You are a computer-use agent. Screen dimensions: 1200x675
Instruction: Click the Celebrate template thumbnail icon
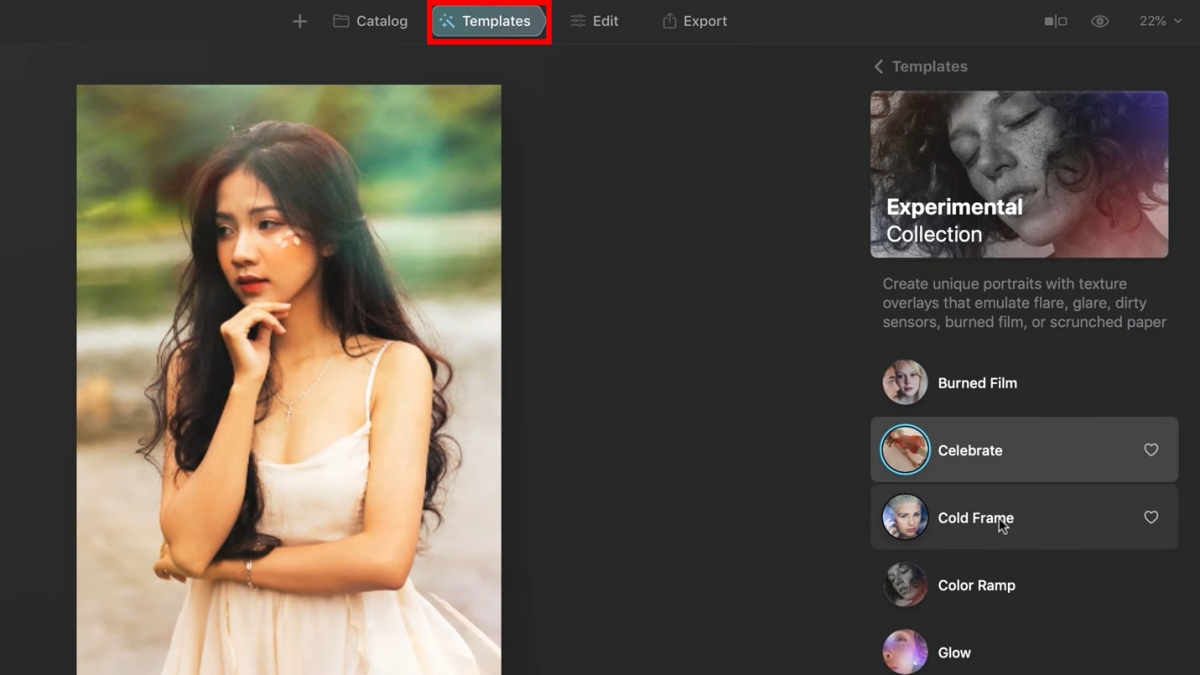[905, 450]
